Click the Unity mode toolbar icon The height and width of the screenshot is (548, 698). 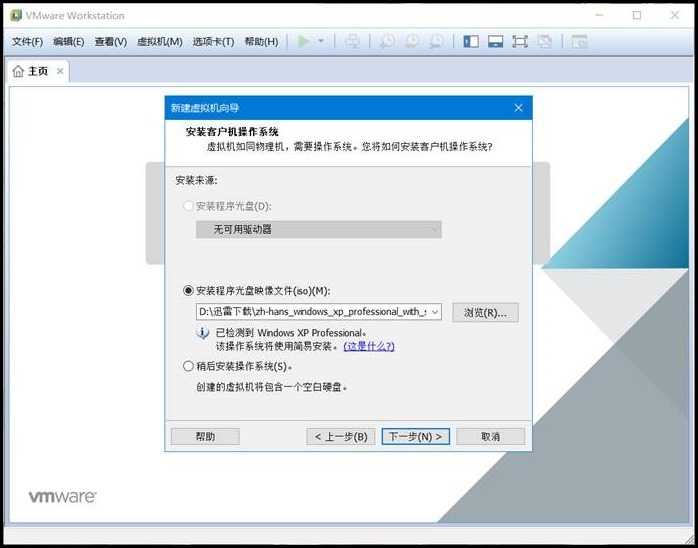544,41
